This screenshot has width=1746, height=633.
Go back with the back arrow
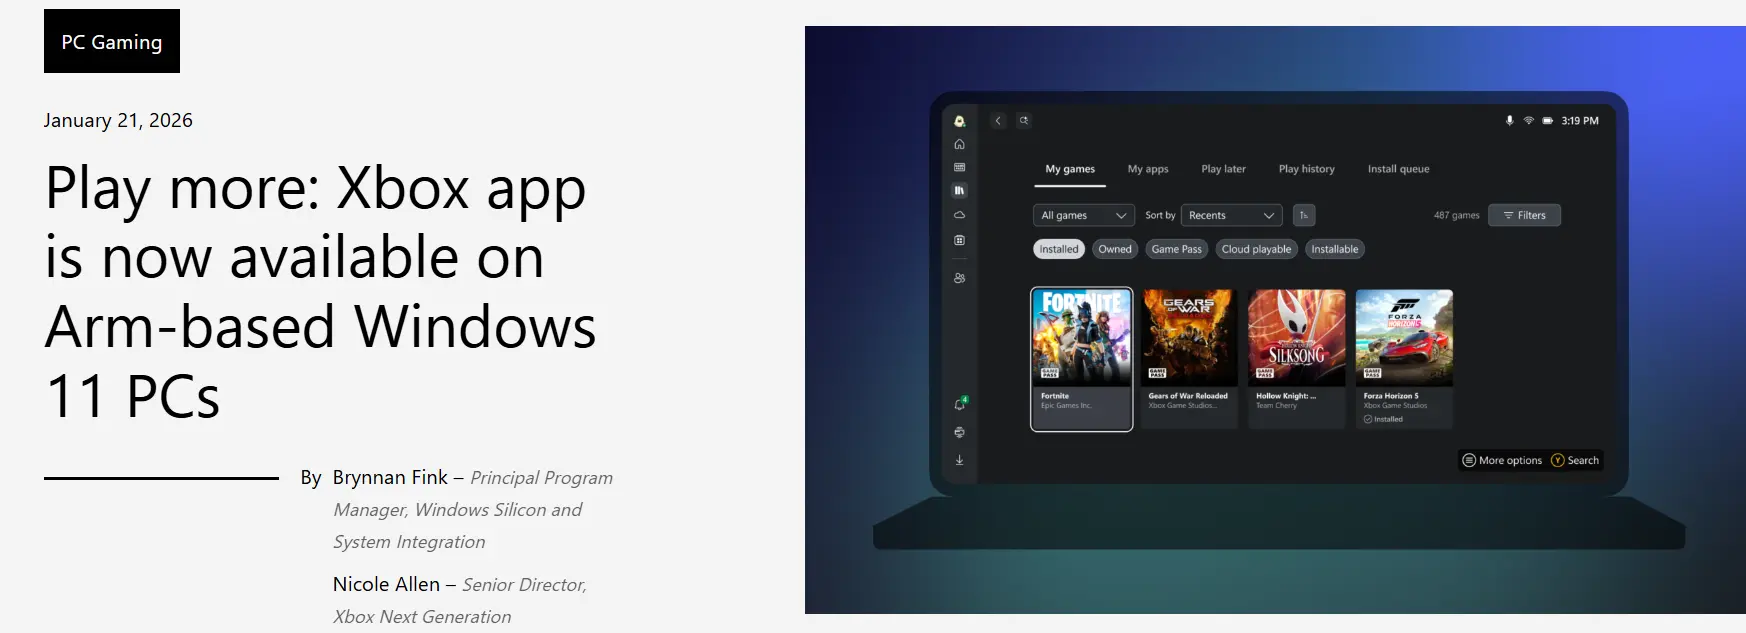pyautogui.click(x=998, y=120)
